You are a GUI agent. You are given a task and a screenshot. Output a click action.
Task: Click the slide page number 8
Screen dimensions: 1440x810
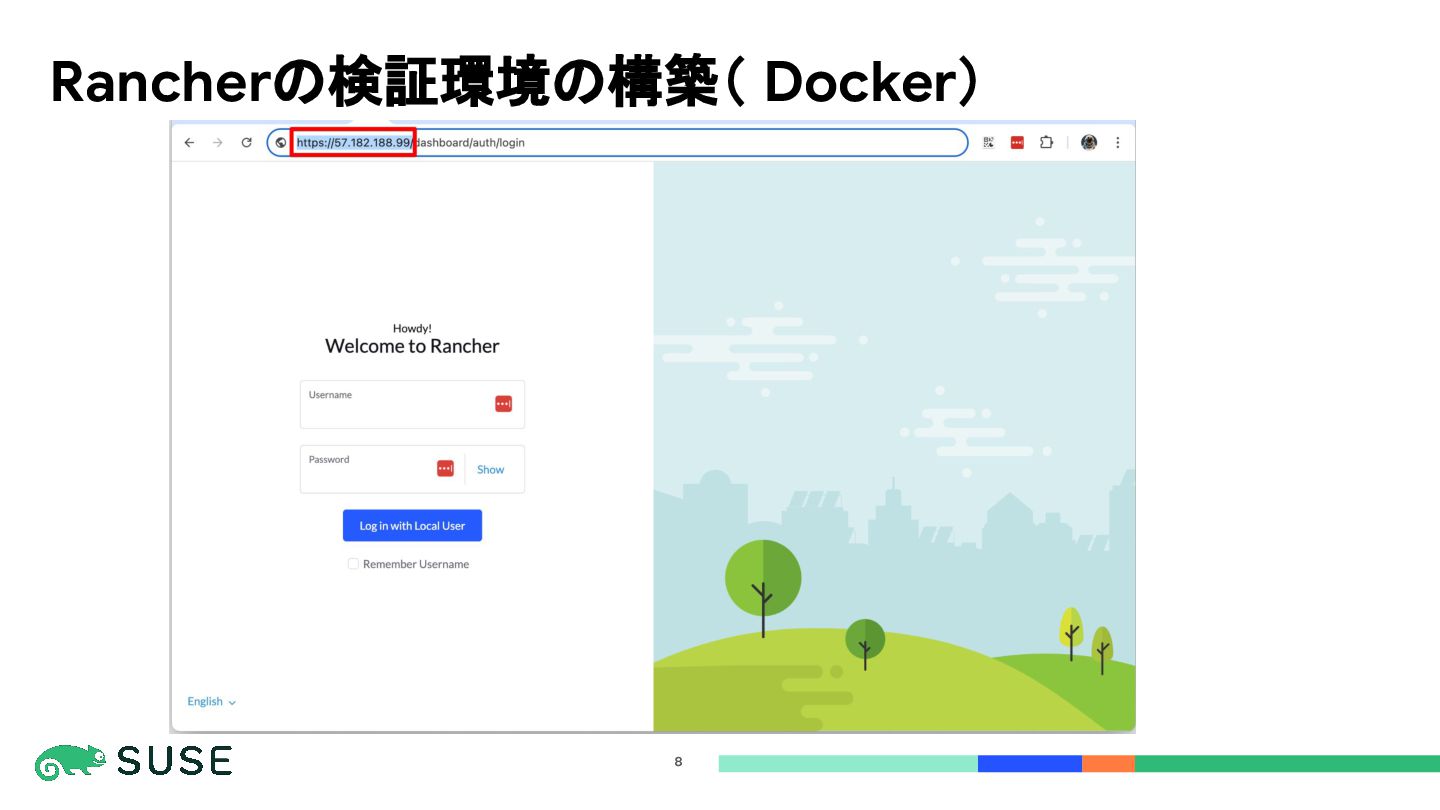(678, 762)
